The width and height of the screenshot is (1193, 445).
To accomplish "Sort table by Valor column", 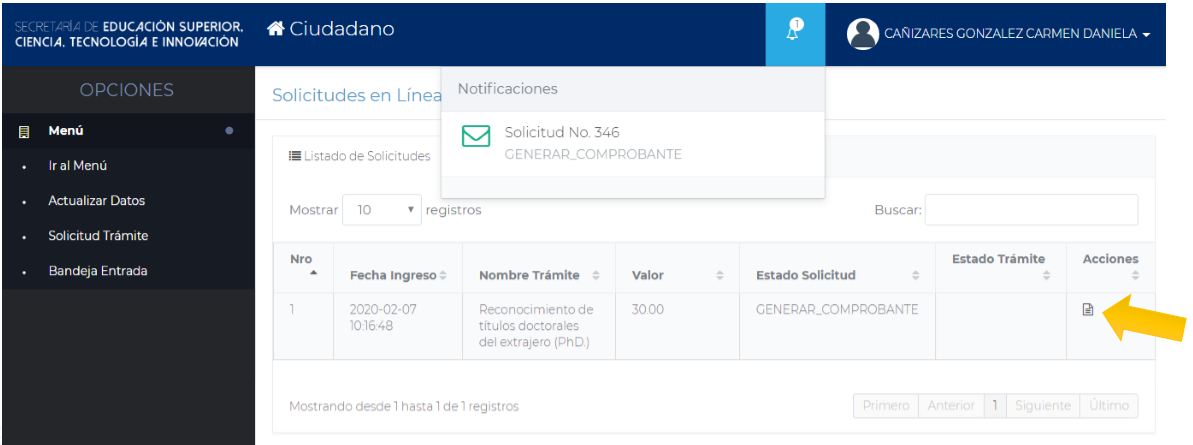I will [x=663, y=275].
